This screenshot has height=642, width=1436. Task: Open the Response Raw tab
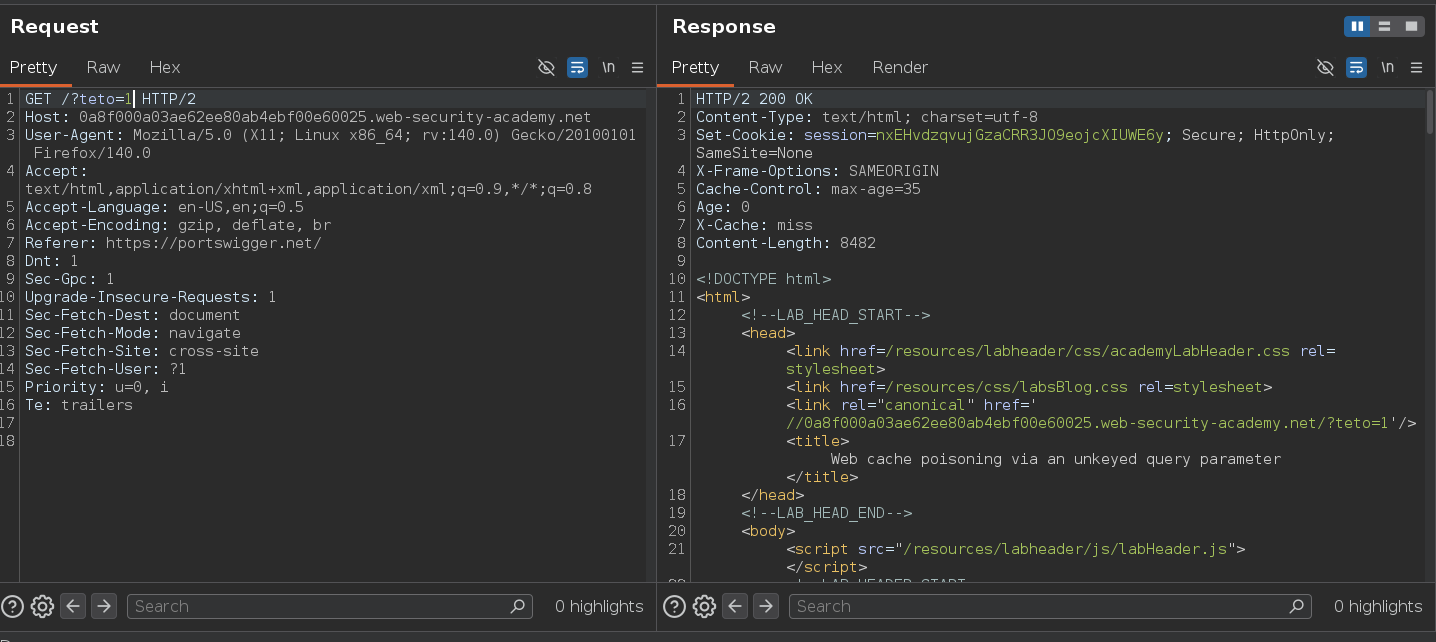pos(765,67)
